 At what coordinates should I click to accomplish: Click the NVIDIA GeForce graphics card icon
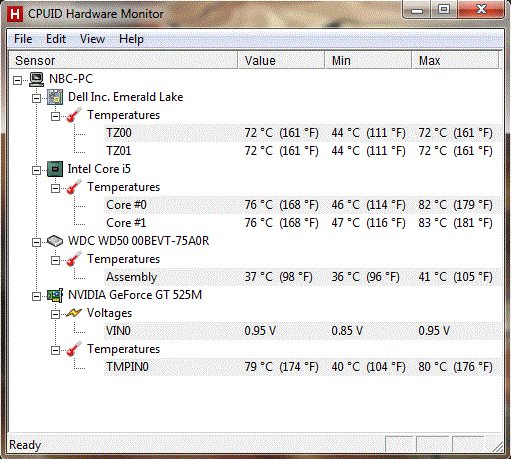tap(55, 295)
